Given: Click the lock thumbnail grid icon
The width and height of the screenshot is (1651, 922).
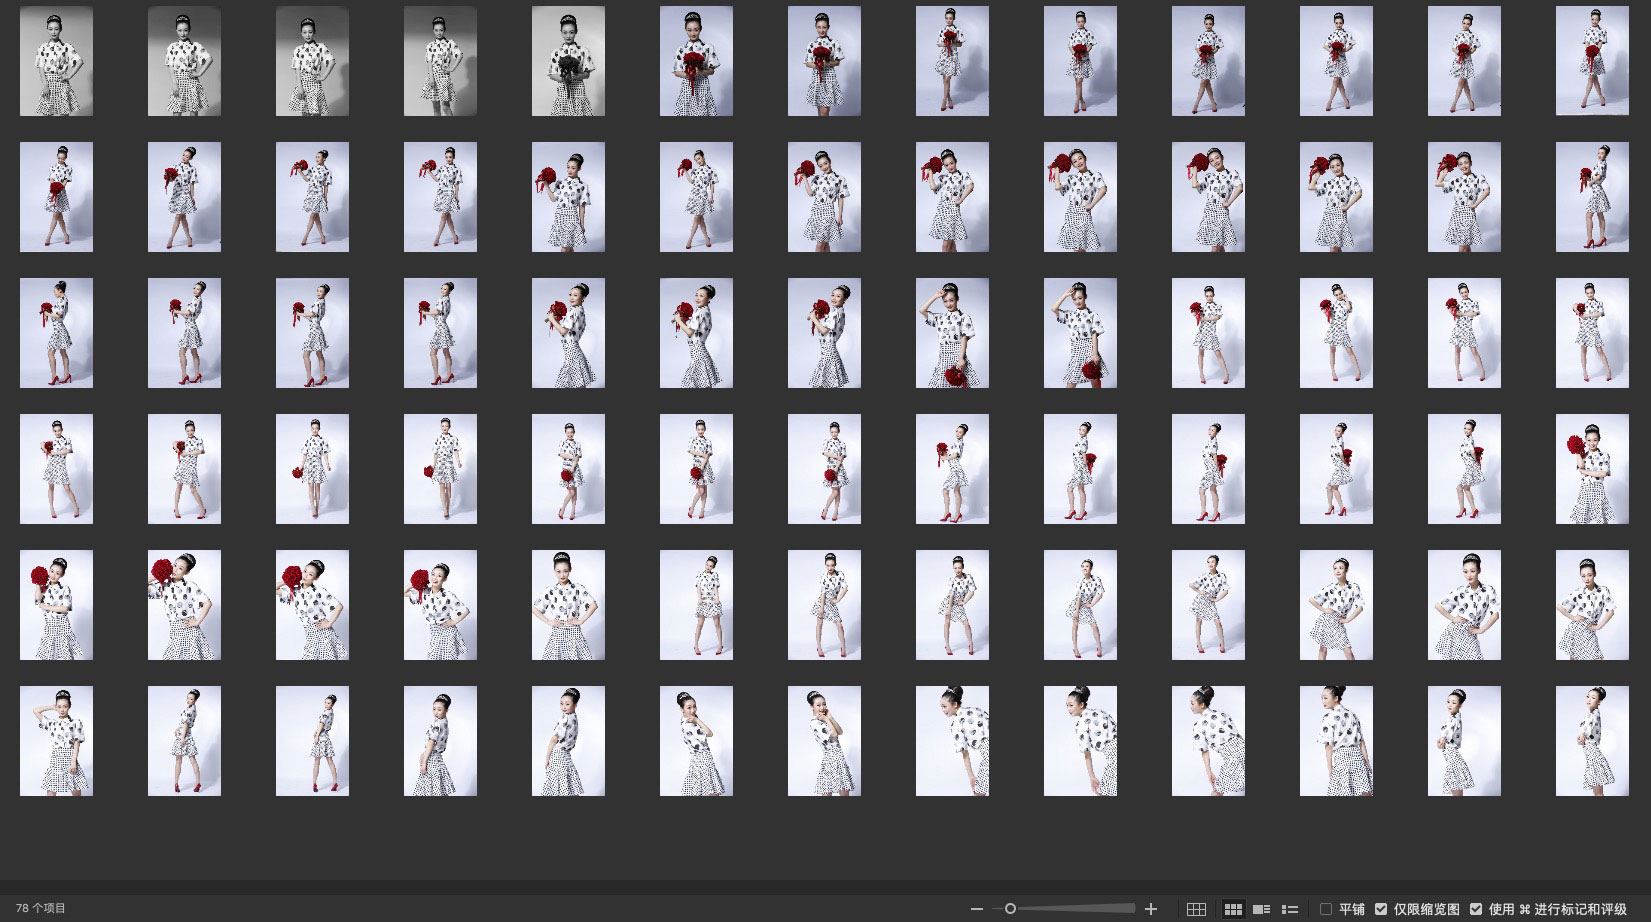Looking at the screenshot, I should pos(1196,909).
